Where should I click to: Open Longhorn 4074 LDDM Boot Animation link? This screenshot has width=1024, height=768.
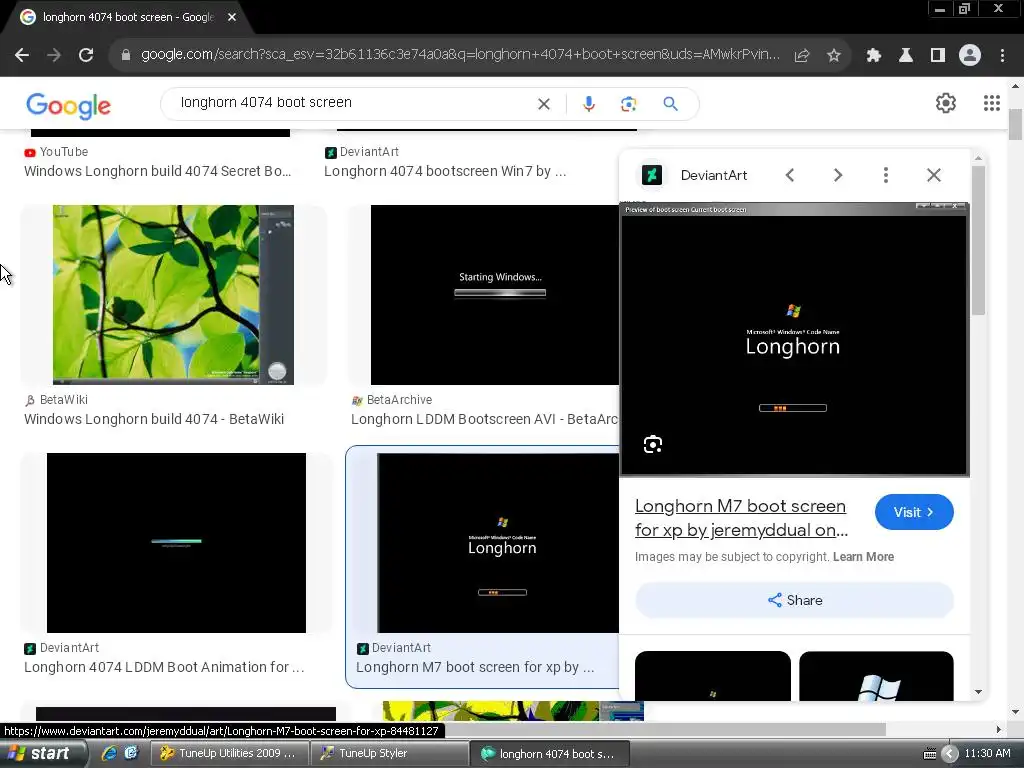click(164, 667)
